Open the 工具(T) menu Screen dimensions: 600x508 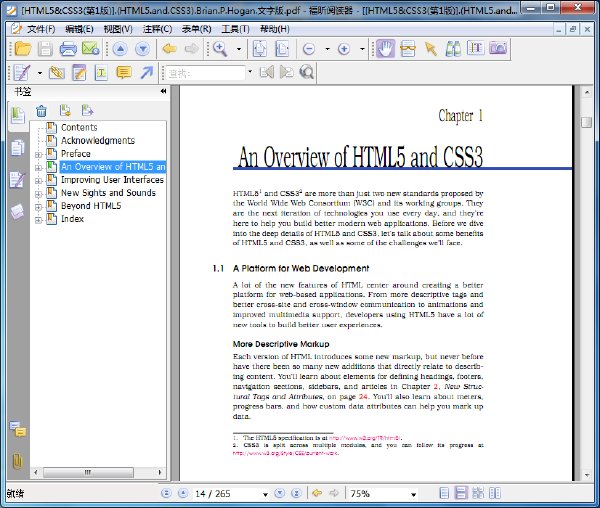pyautogui.click(x=235, y=29)
